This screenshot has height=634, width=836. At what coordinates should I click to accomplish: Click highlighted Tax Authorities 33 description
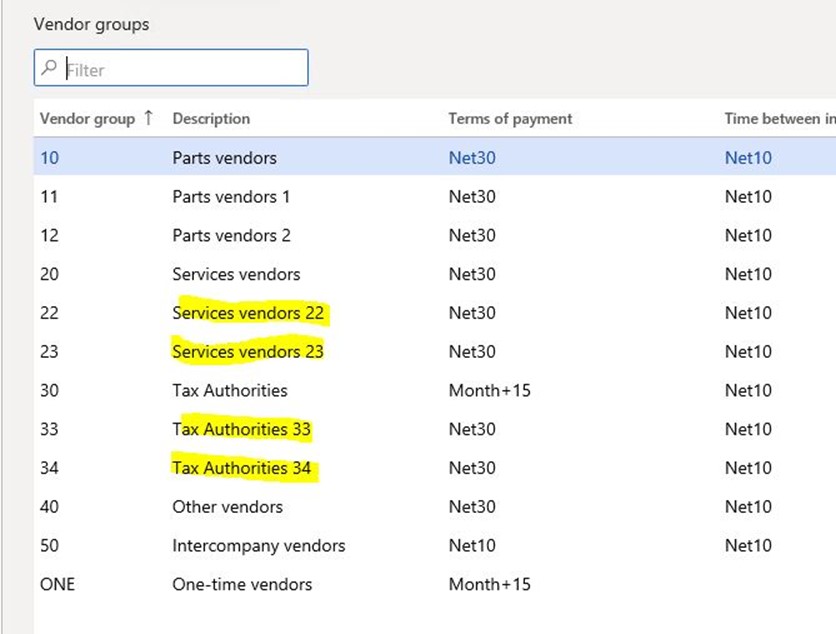click(241, 430)
